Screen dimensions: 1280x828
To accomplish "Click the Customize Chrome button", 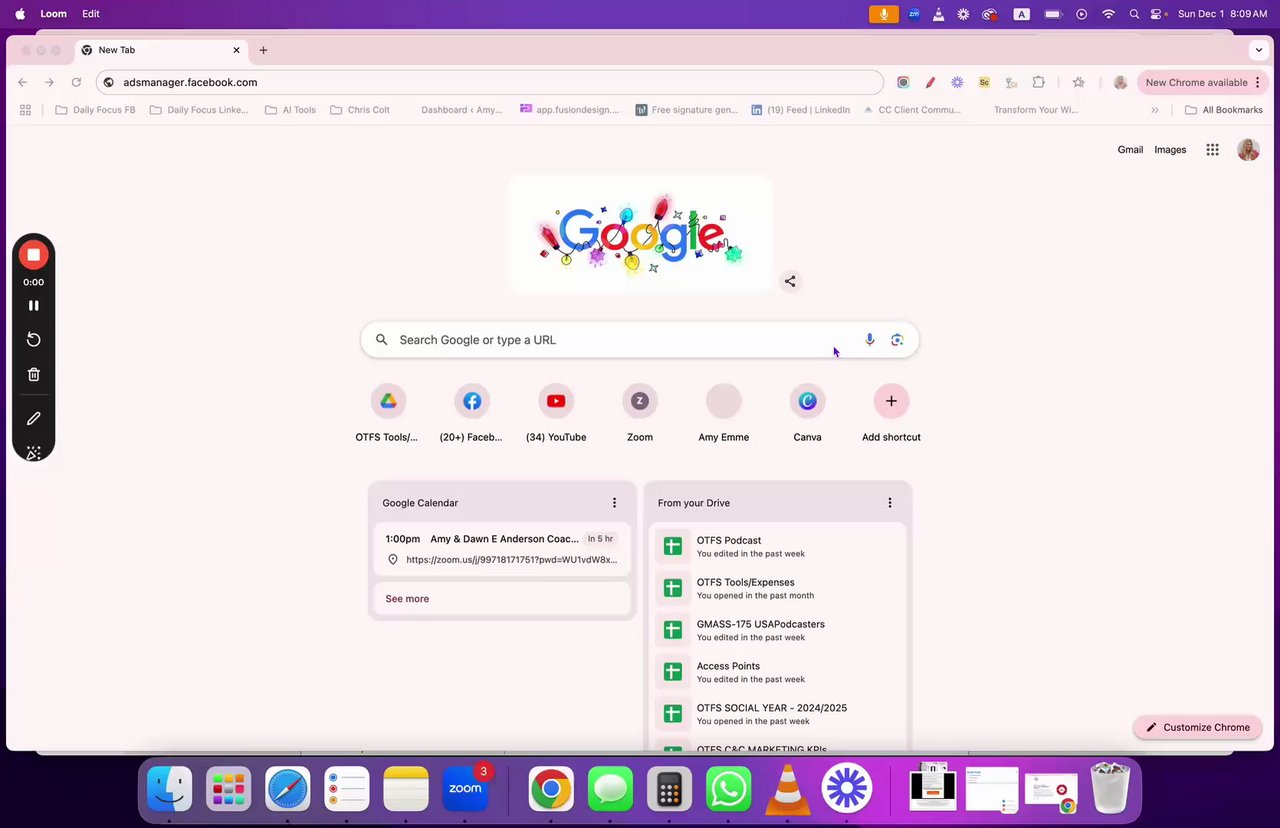I will tap(1198, 727).
